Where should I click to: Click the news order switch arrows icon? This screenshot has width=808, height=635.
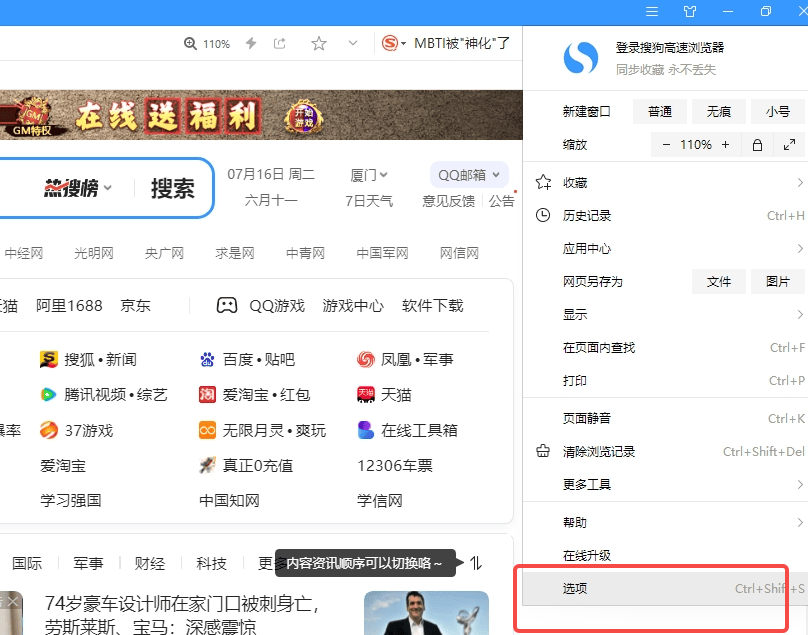click(476, 563)
